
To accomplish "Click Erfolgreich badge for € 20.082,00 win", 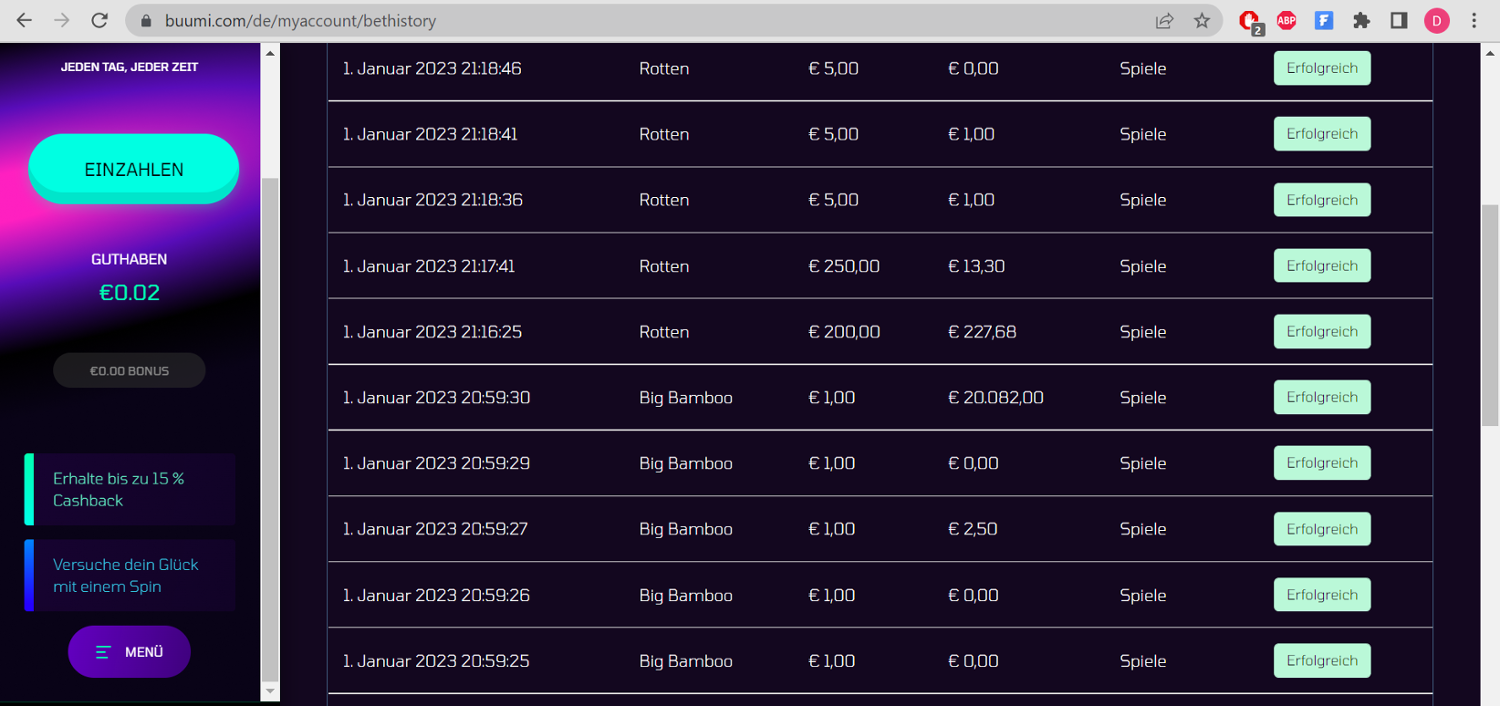I will coord(1321,397).
